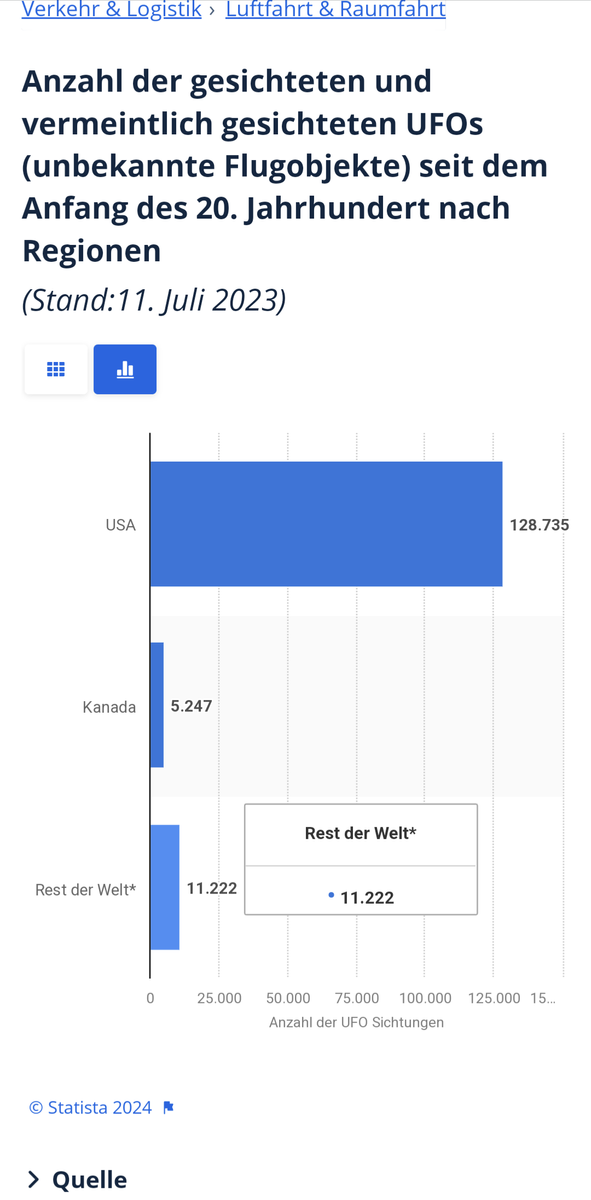Click the Kanada axis label
The height and width of the screenshot is (1200, 591).
[x=109, y=706]
